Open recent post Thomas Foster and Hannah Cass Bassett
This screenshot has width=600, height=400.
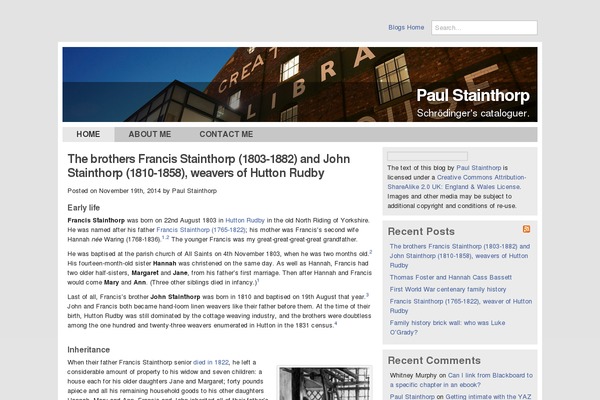tap(450, 278)
